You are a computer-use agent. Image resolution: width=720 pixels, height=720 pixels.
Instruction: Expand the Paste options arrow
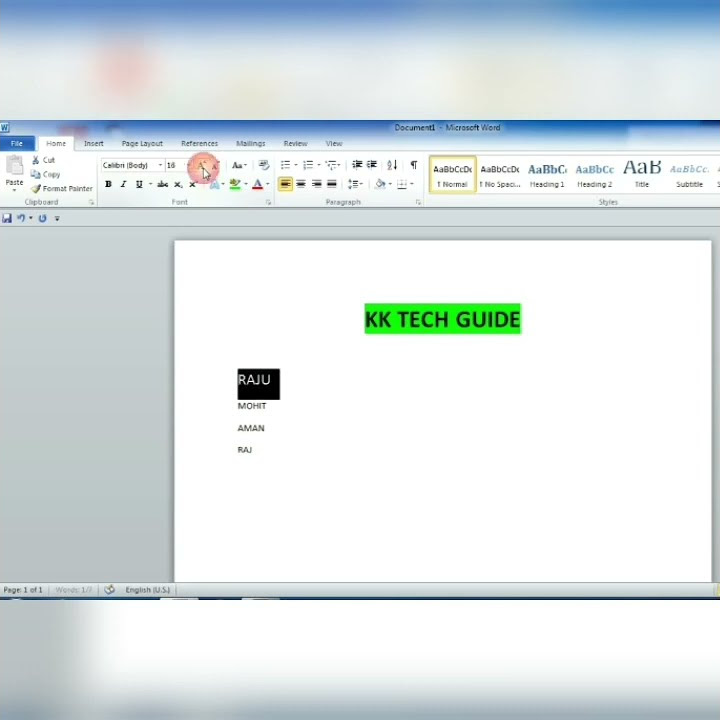point(14,190)
